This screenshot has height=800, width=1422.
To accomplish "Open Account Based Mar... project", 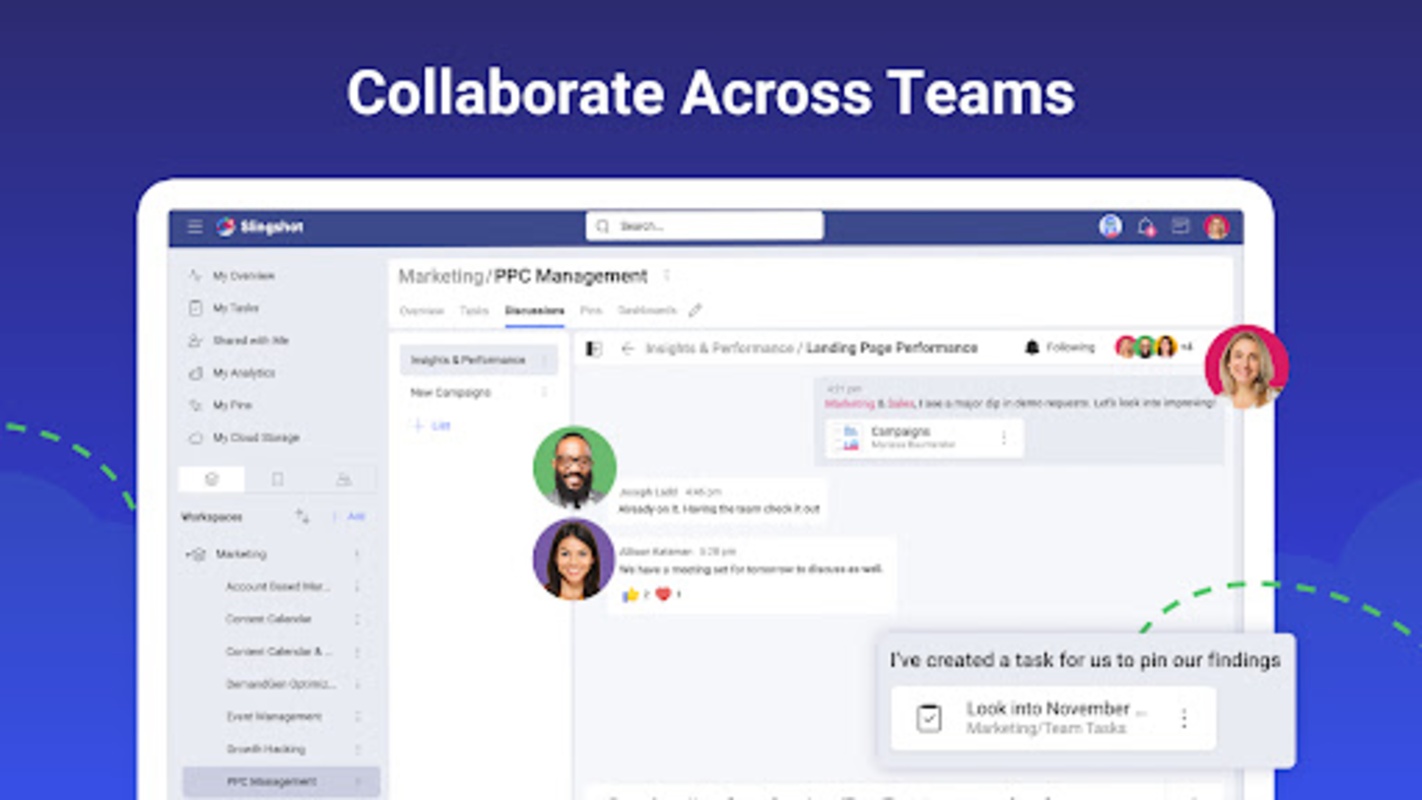I will 277,587.
